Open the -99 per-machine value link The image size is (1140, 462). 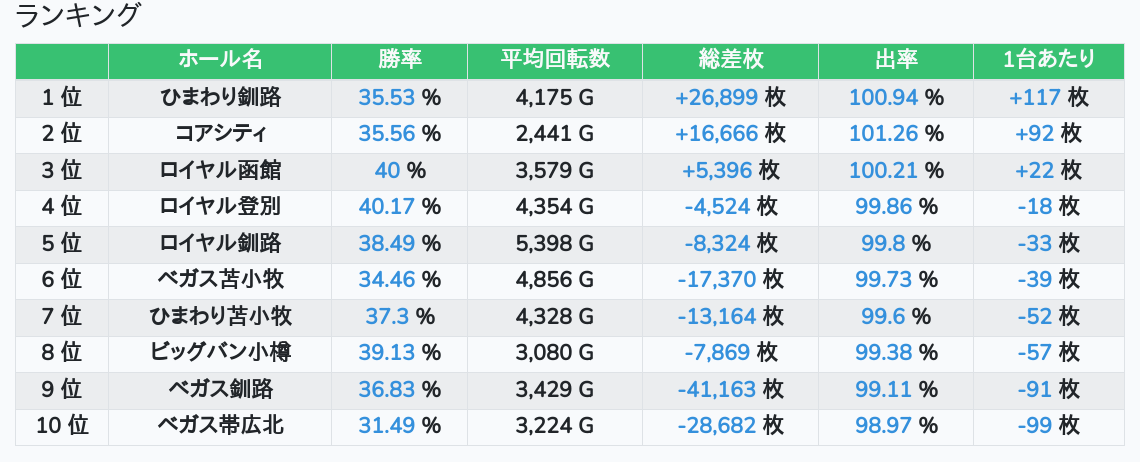[1035, 426]
